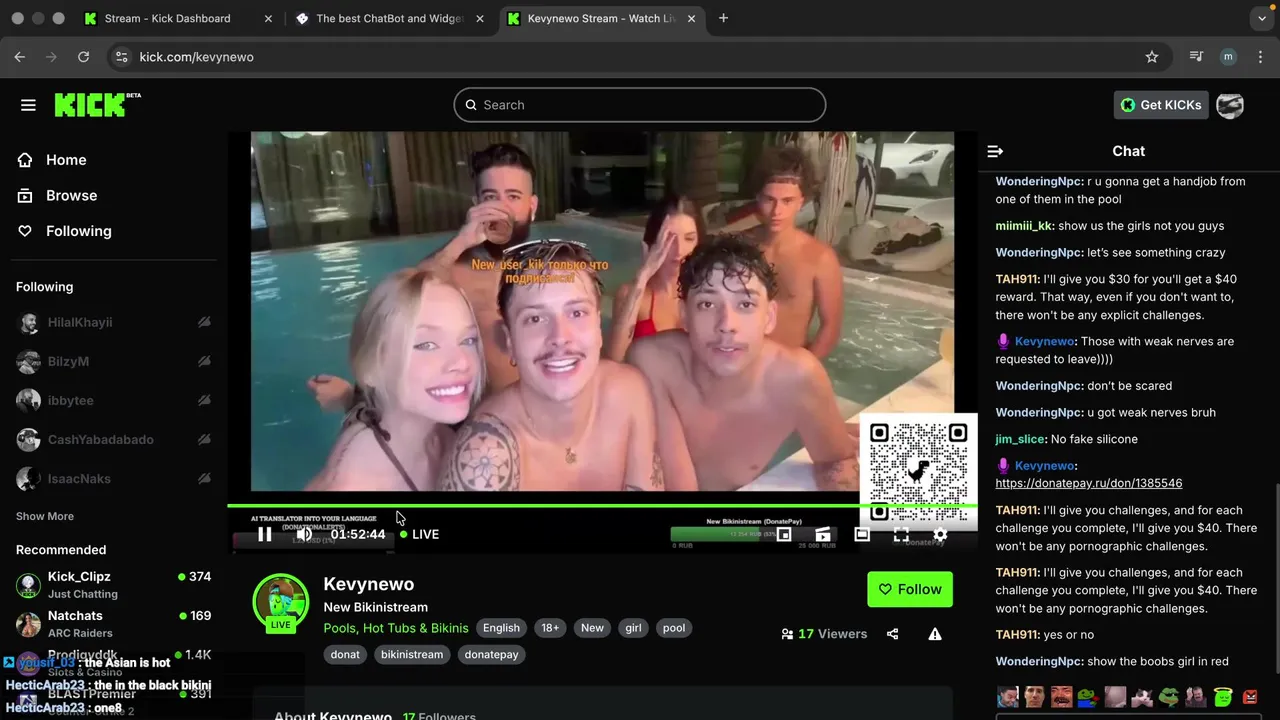The image size is (1280, 720).
Task: Click jim_slice username in chat
Action: (1020, 439)
